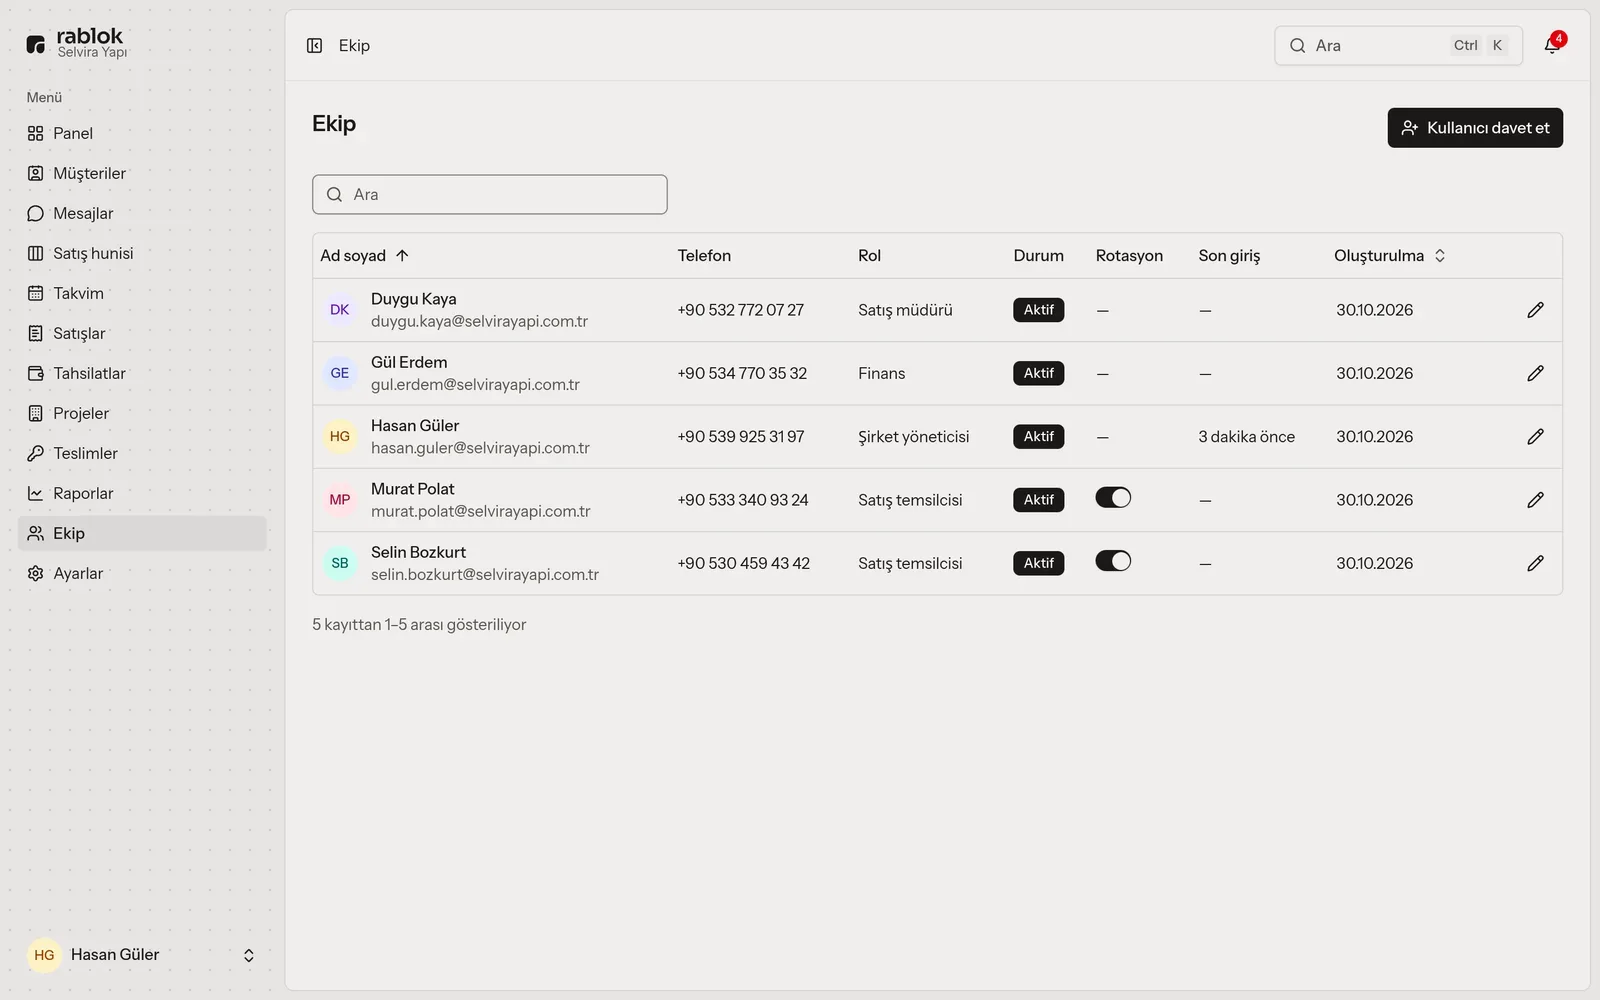Screen dimensions: 1600x1000
Task: Edit Selin Bozkurt with pencil icon
Action: click(1535, 563)
